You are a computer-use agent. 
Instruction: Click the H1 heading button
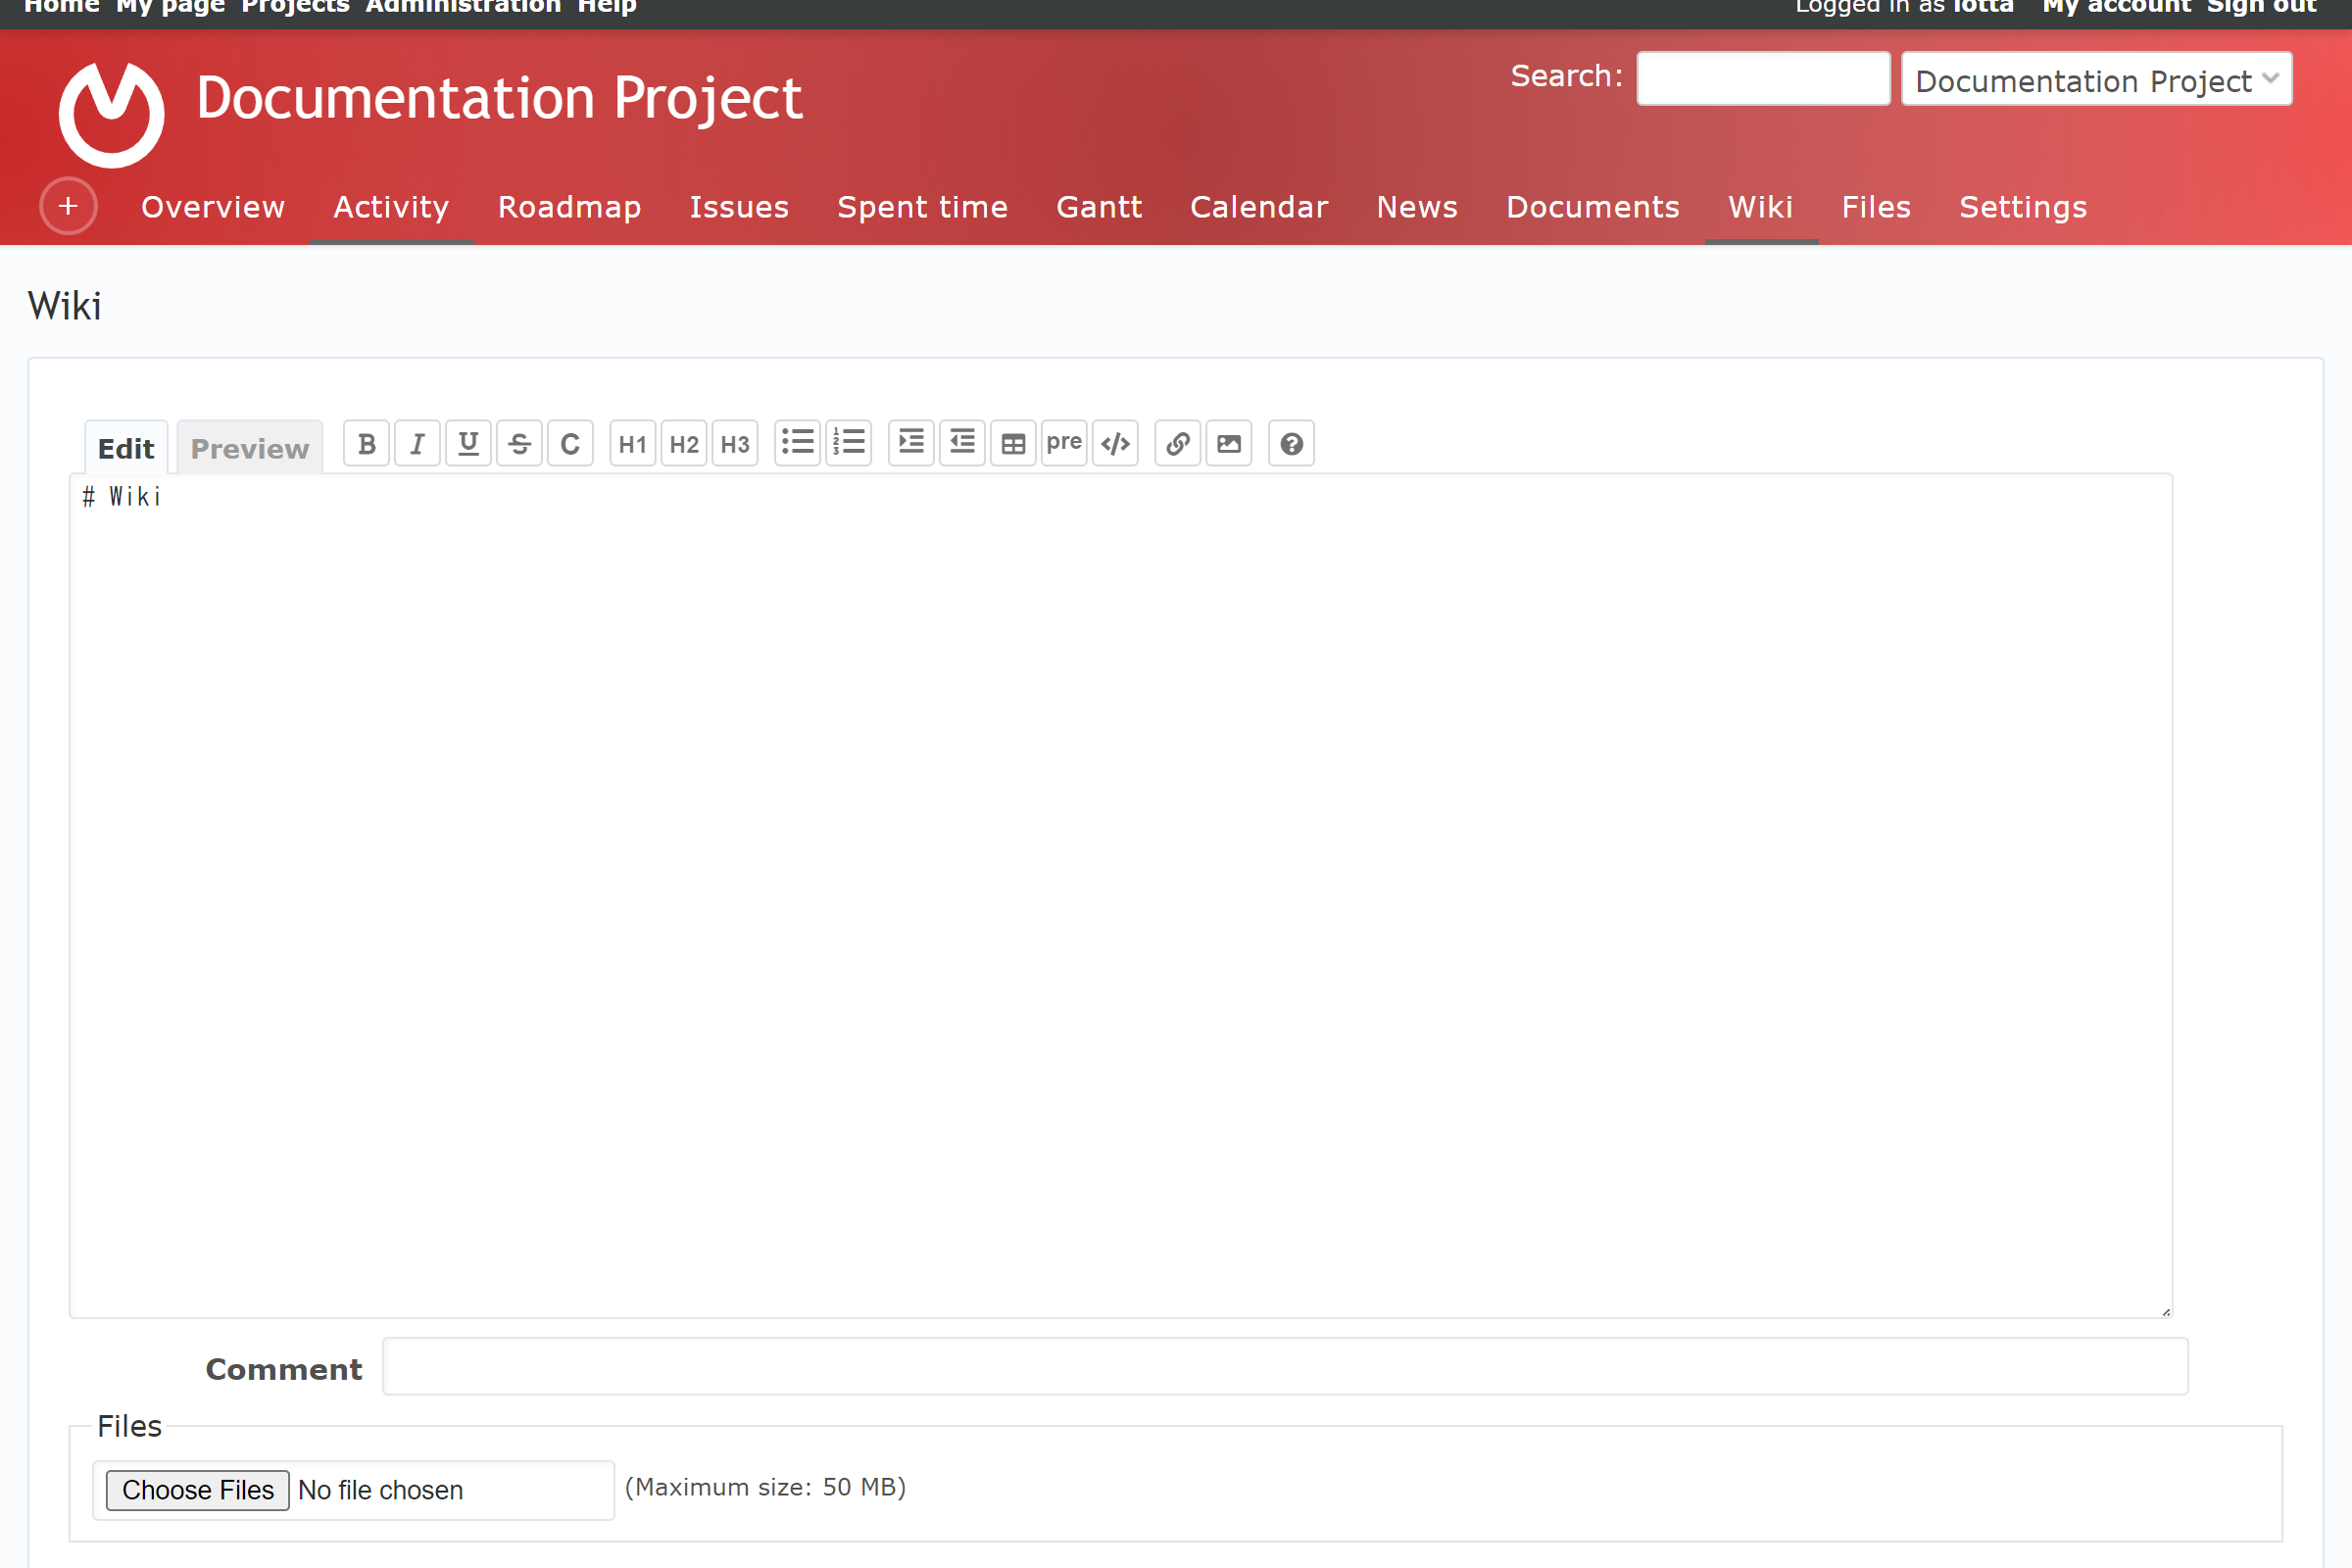[632, 443]
